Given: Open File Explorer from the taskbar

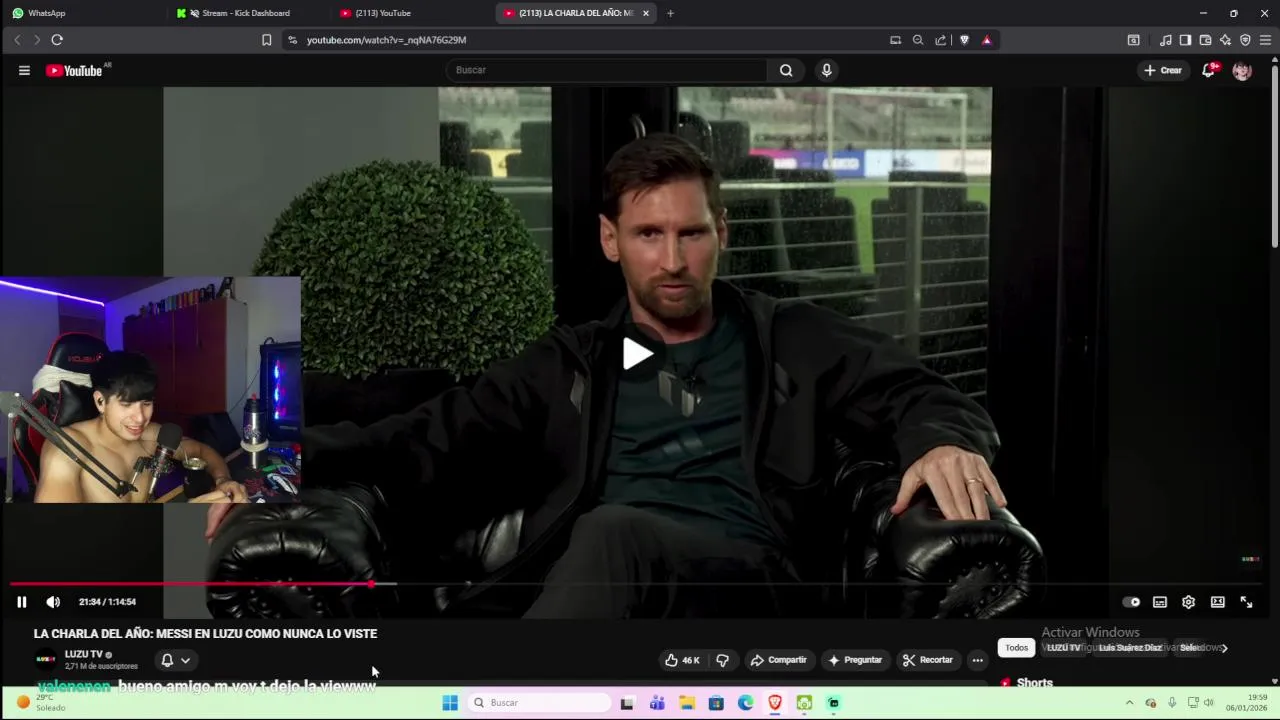Looking at the screenshot, I should point(687,703).
